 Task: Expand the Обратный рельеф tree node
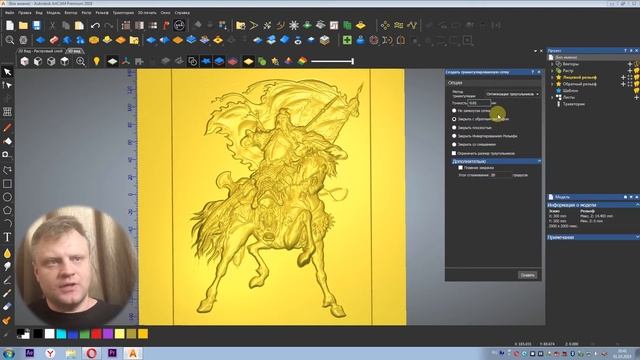(552, 84)
